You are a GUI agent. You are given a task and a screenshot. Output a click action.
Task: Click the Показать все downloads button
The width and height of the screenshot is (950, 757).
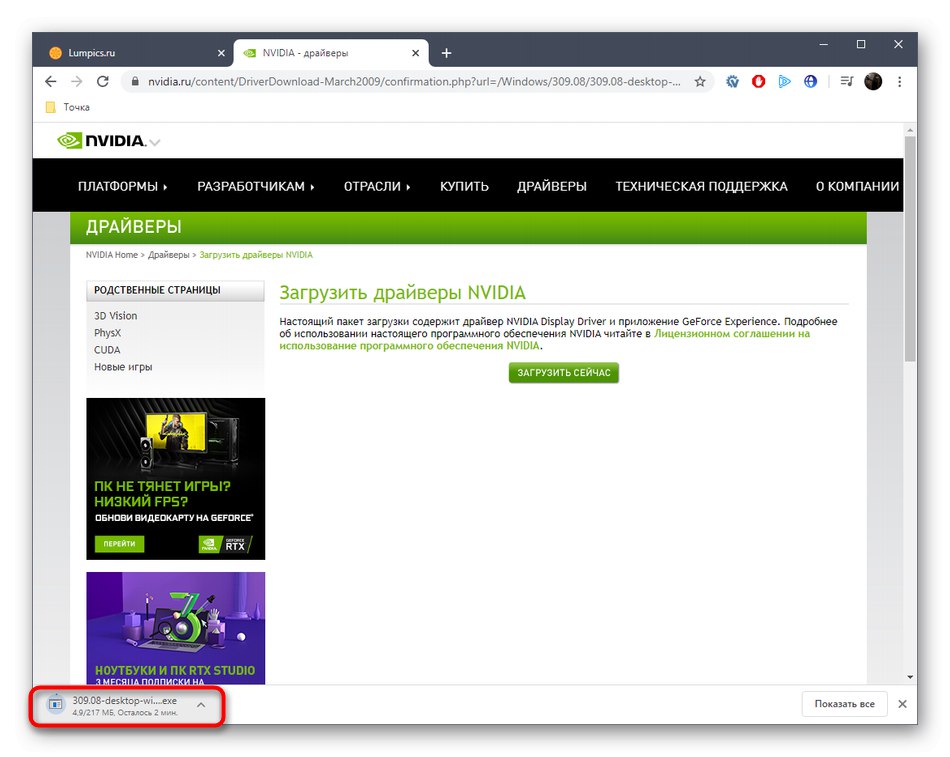[844, 704]
